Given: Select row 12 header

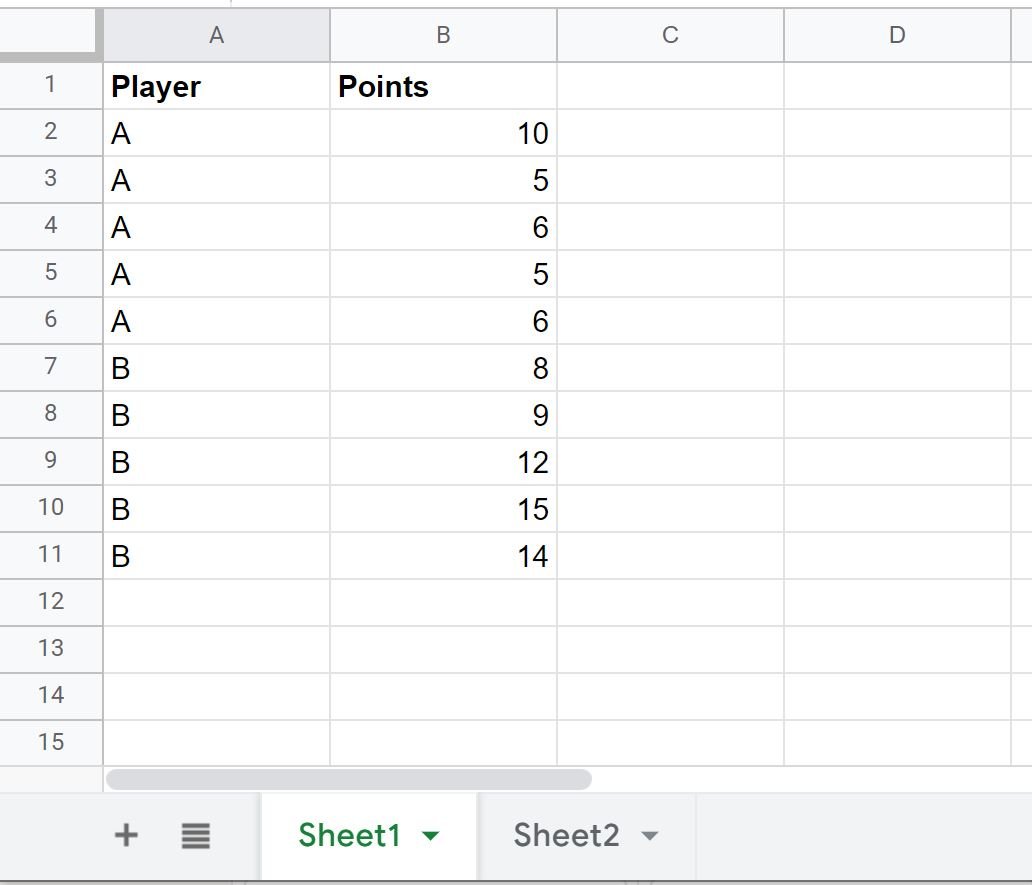Looking at the screenshot, I should point(51,601).
